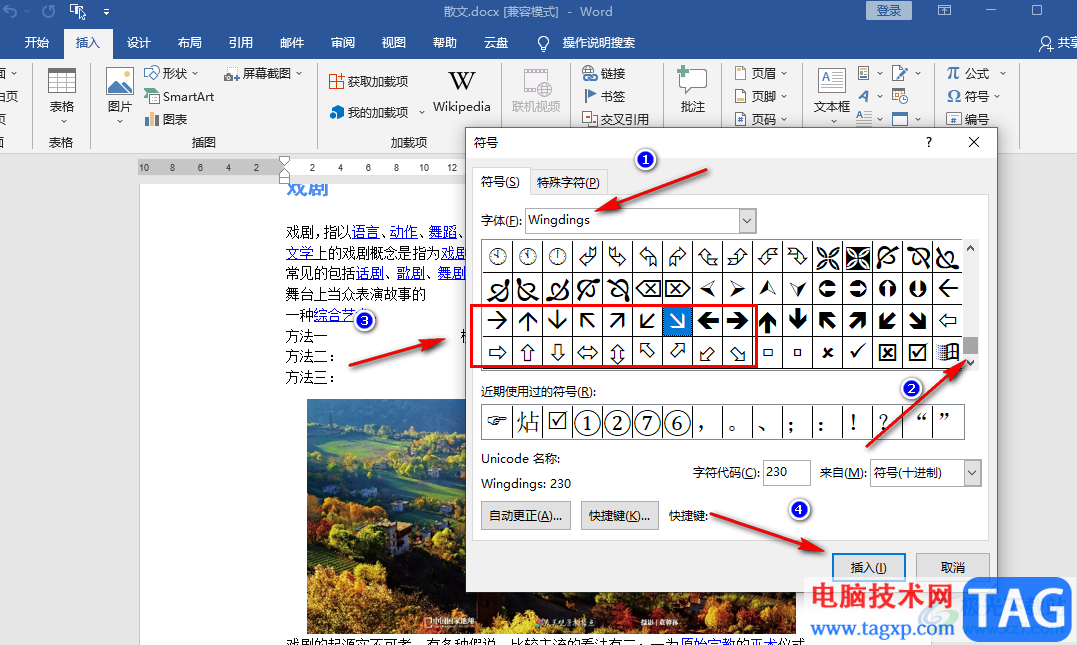Insert a picture with 图片 icon

pyautogui.click(x=120, y=96)
